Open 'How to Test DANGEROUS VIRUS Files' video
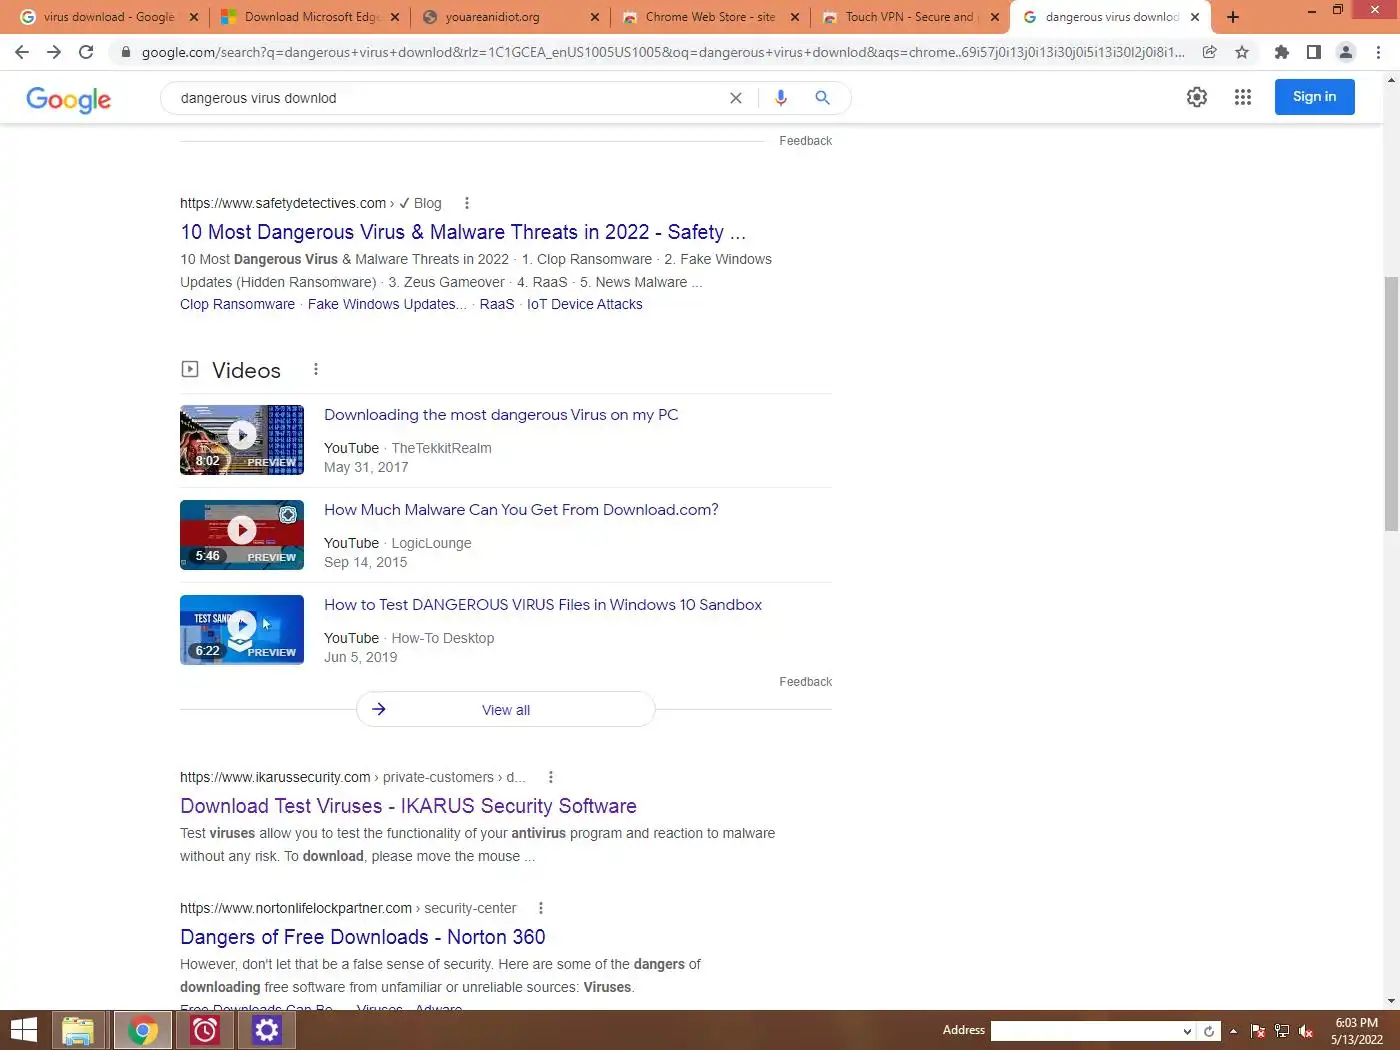 coord(543,605)
